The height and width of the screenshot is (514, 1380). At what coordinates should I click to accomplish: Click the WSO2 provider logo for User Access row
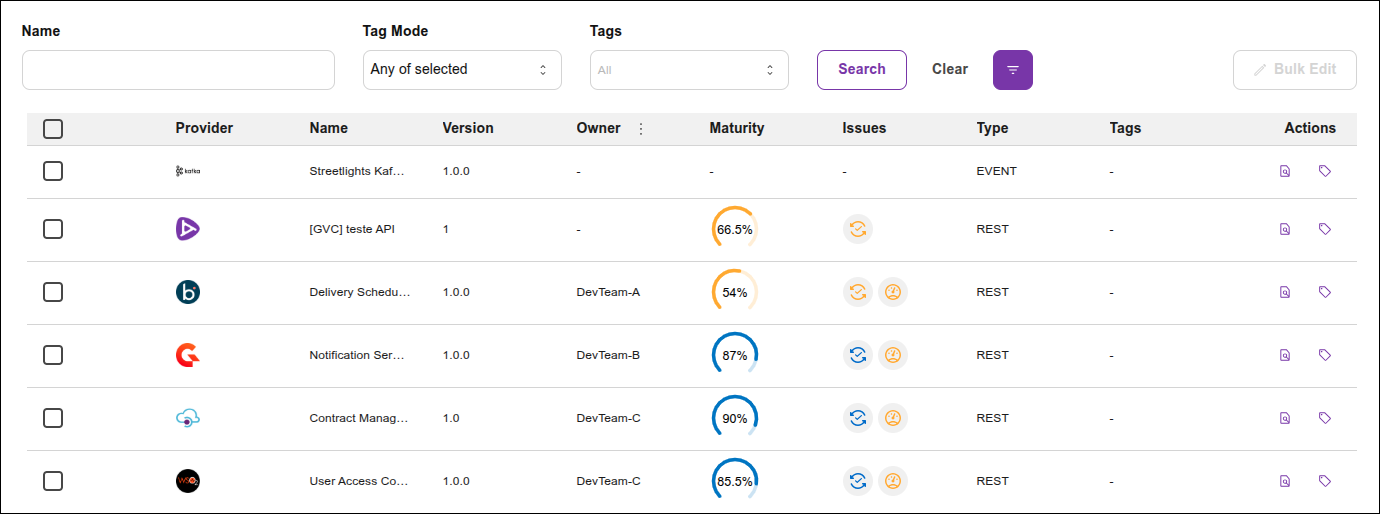[x=188, y=481]
